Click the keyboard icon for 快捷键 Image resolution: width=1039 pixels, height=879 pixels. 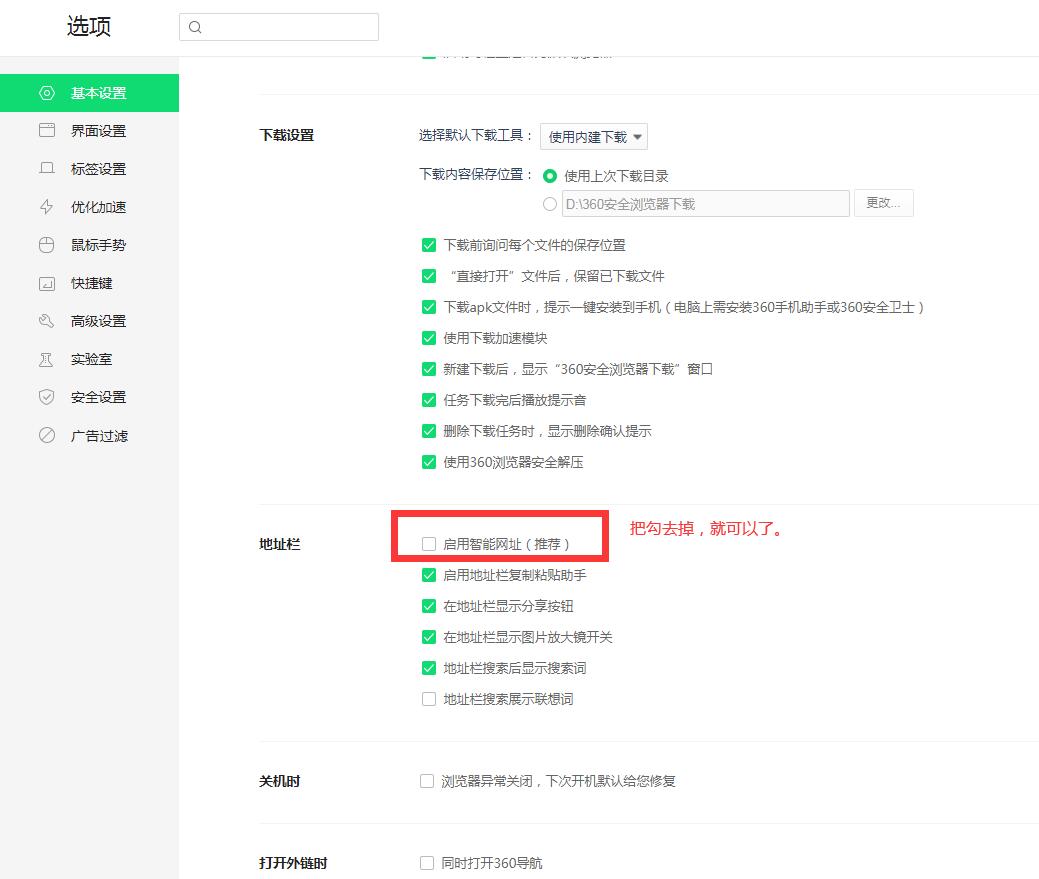click(x=46, y=283)
